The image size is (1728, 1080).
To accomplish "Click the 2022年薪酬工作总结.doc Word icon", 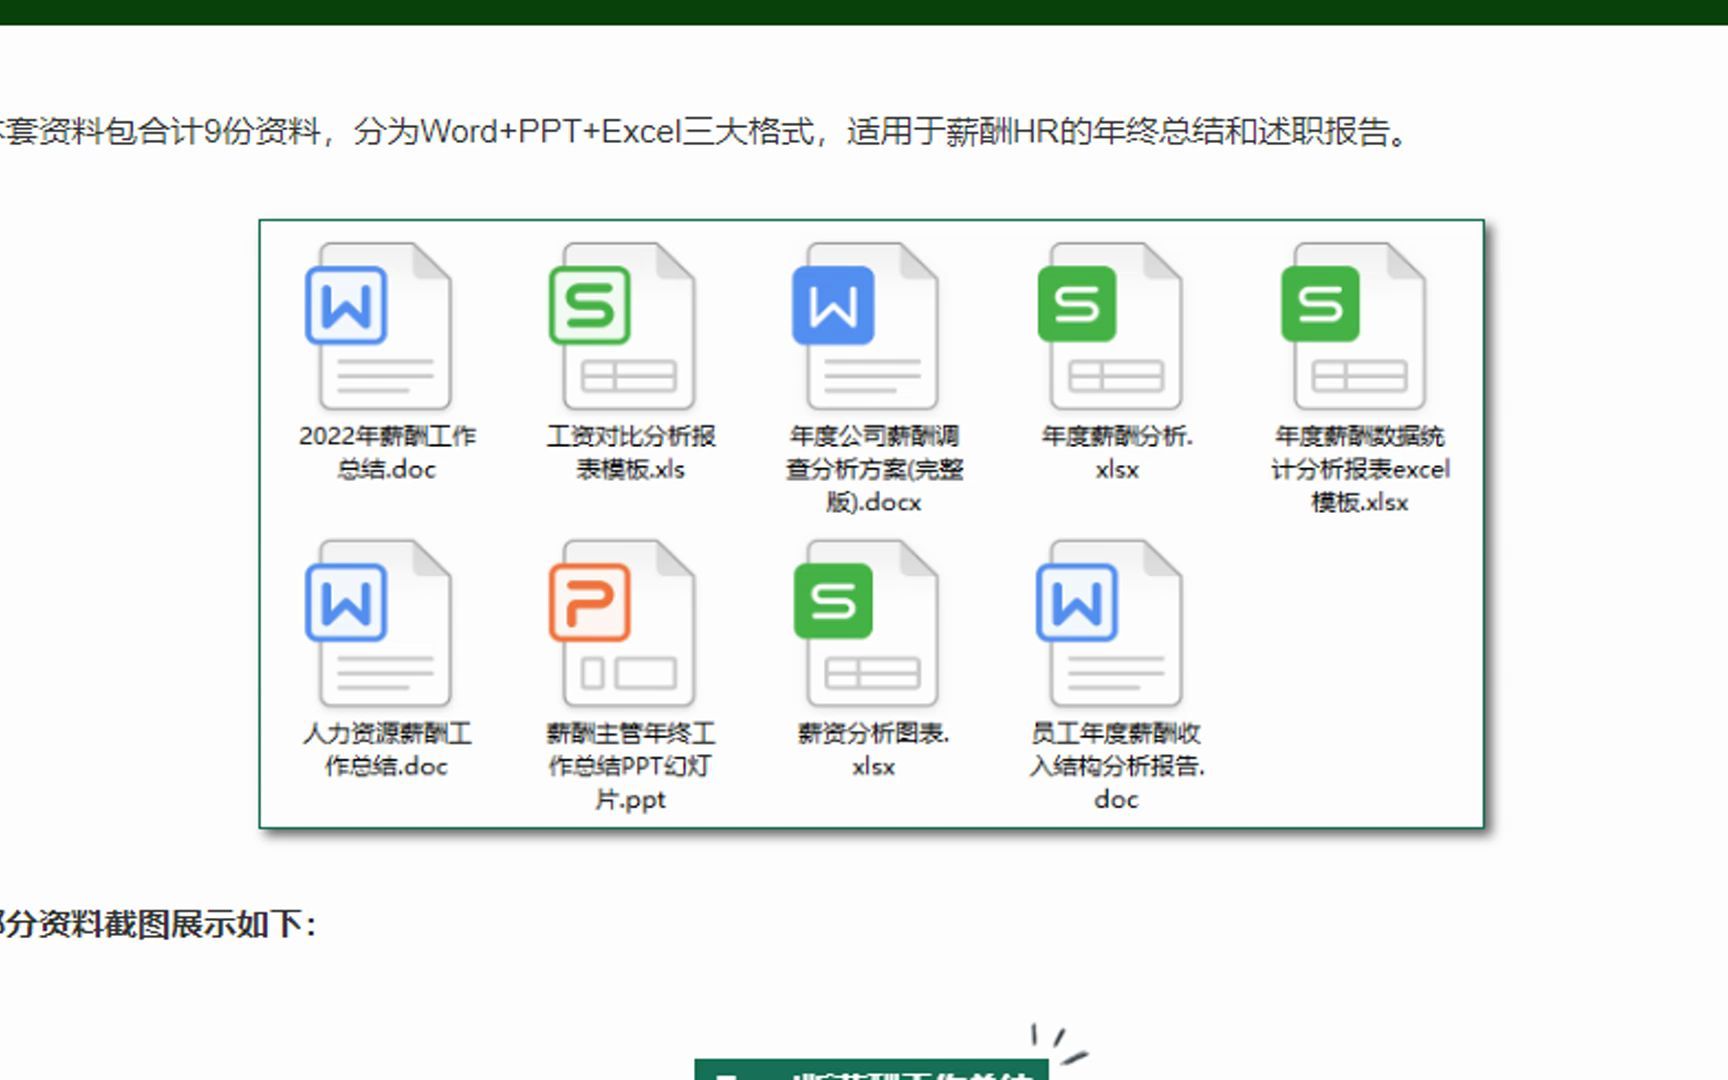I will click(x=378, y=326).
